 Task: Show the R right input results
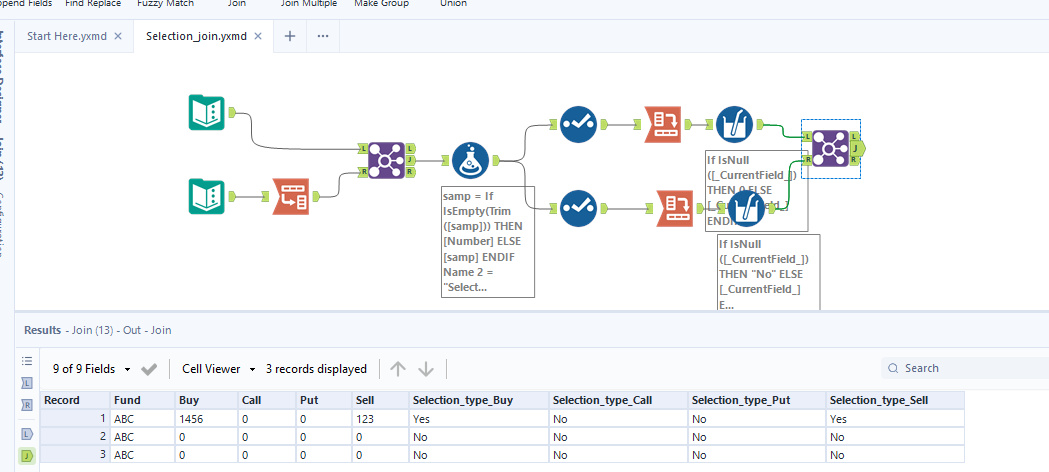pos(27,405)
